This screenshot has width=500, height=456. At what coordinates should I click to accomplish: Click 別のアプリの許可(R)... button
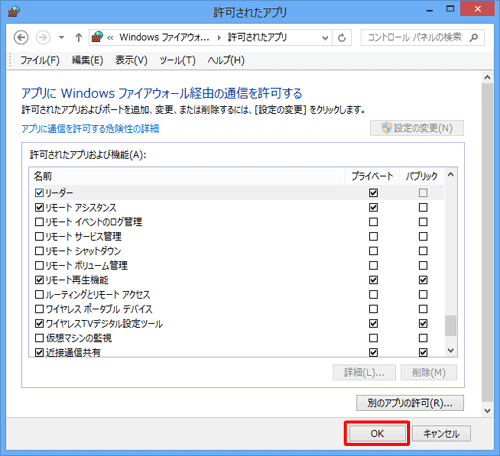410,403
